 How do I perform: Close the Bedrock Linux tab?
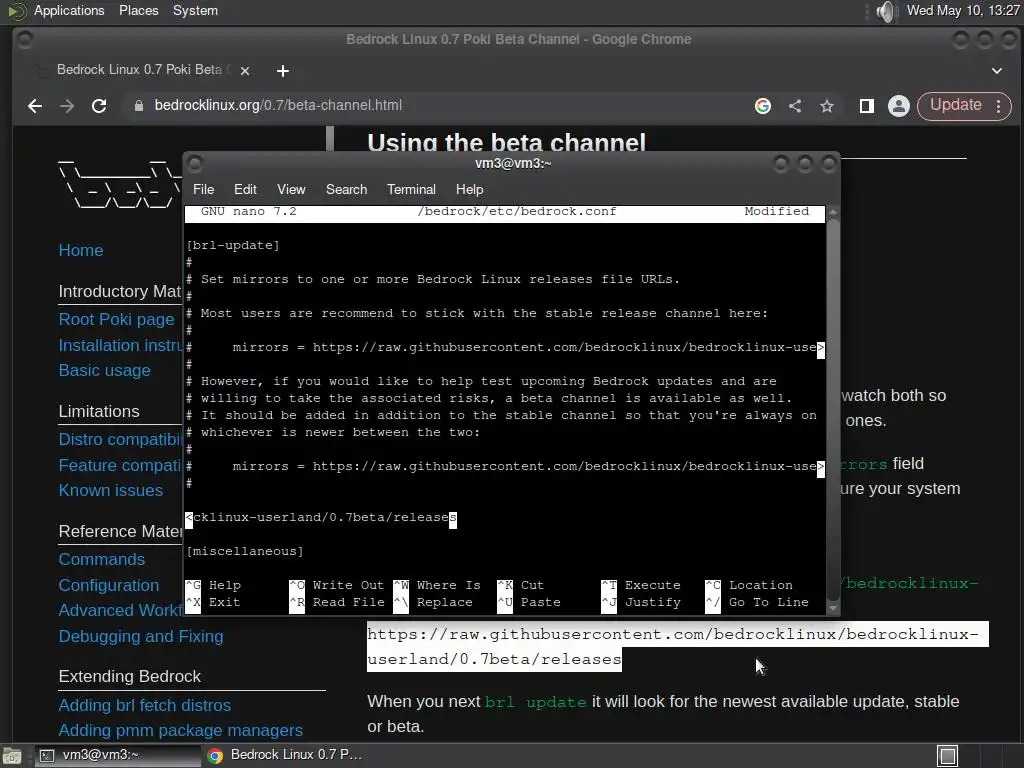tap(245, 71)
